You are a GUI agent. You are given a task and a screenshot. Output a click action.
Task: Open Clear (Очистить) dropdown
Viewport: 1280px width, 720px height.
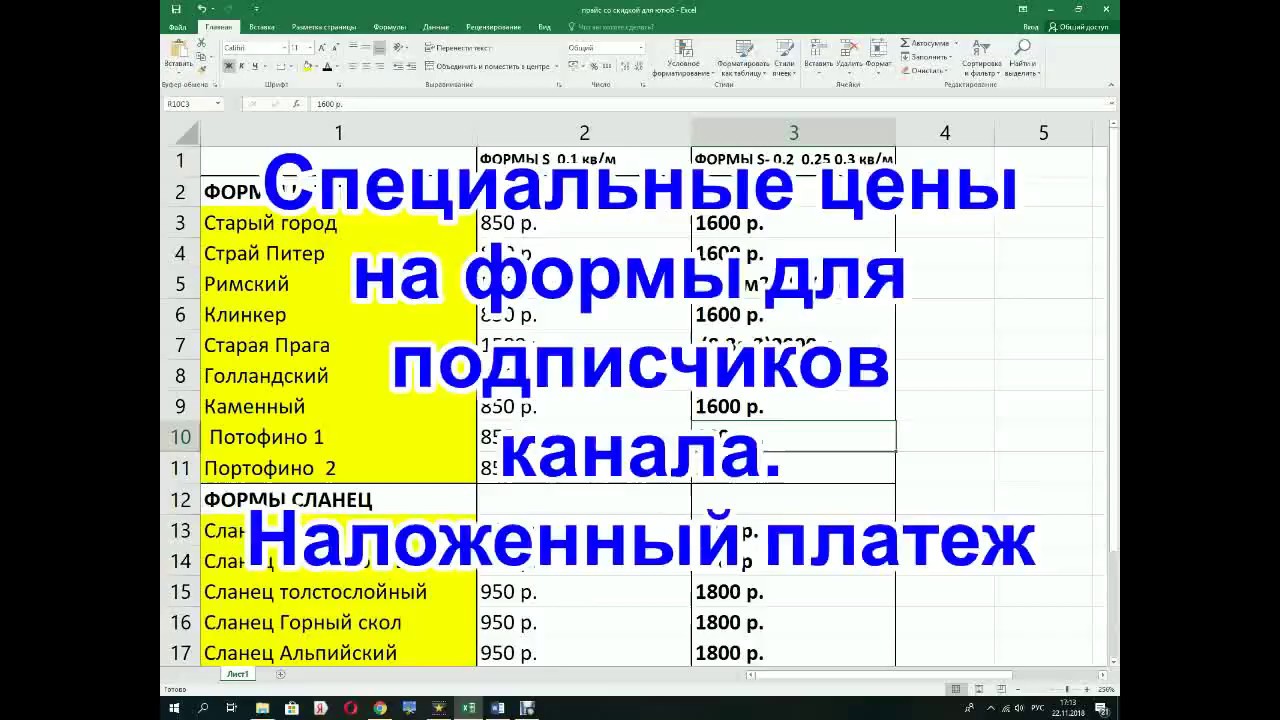925,70
